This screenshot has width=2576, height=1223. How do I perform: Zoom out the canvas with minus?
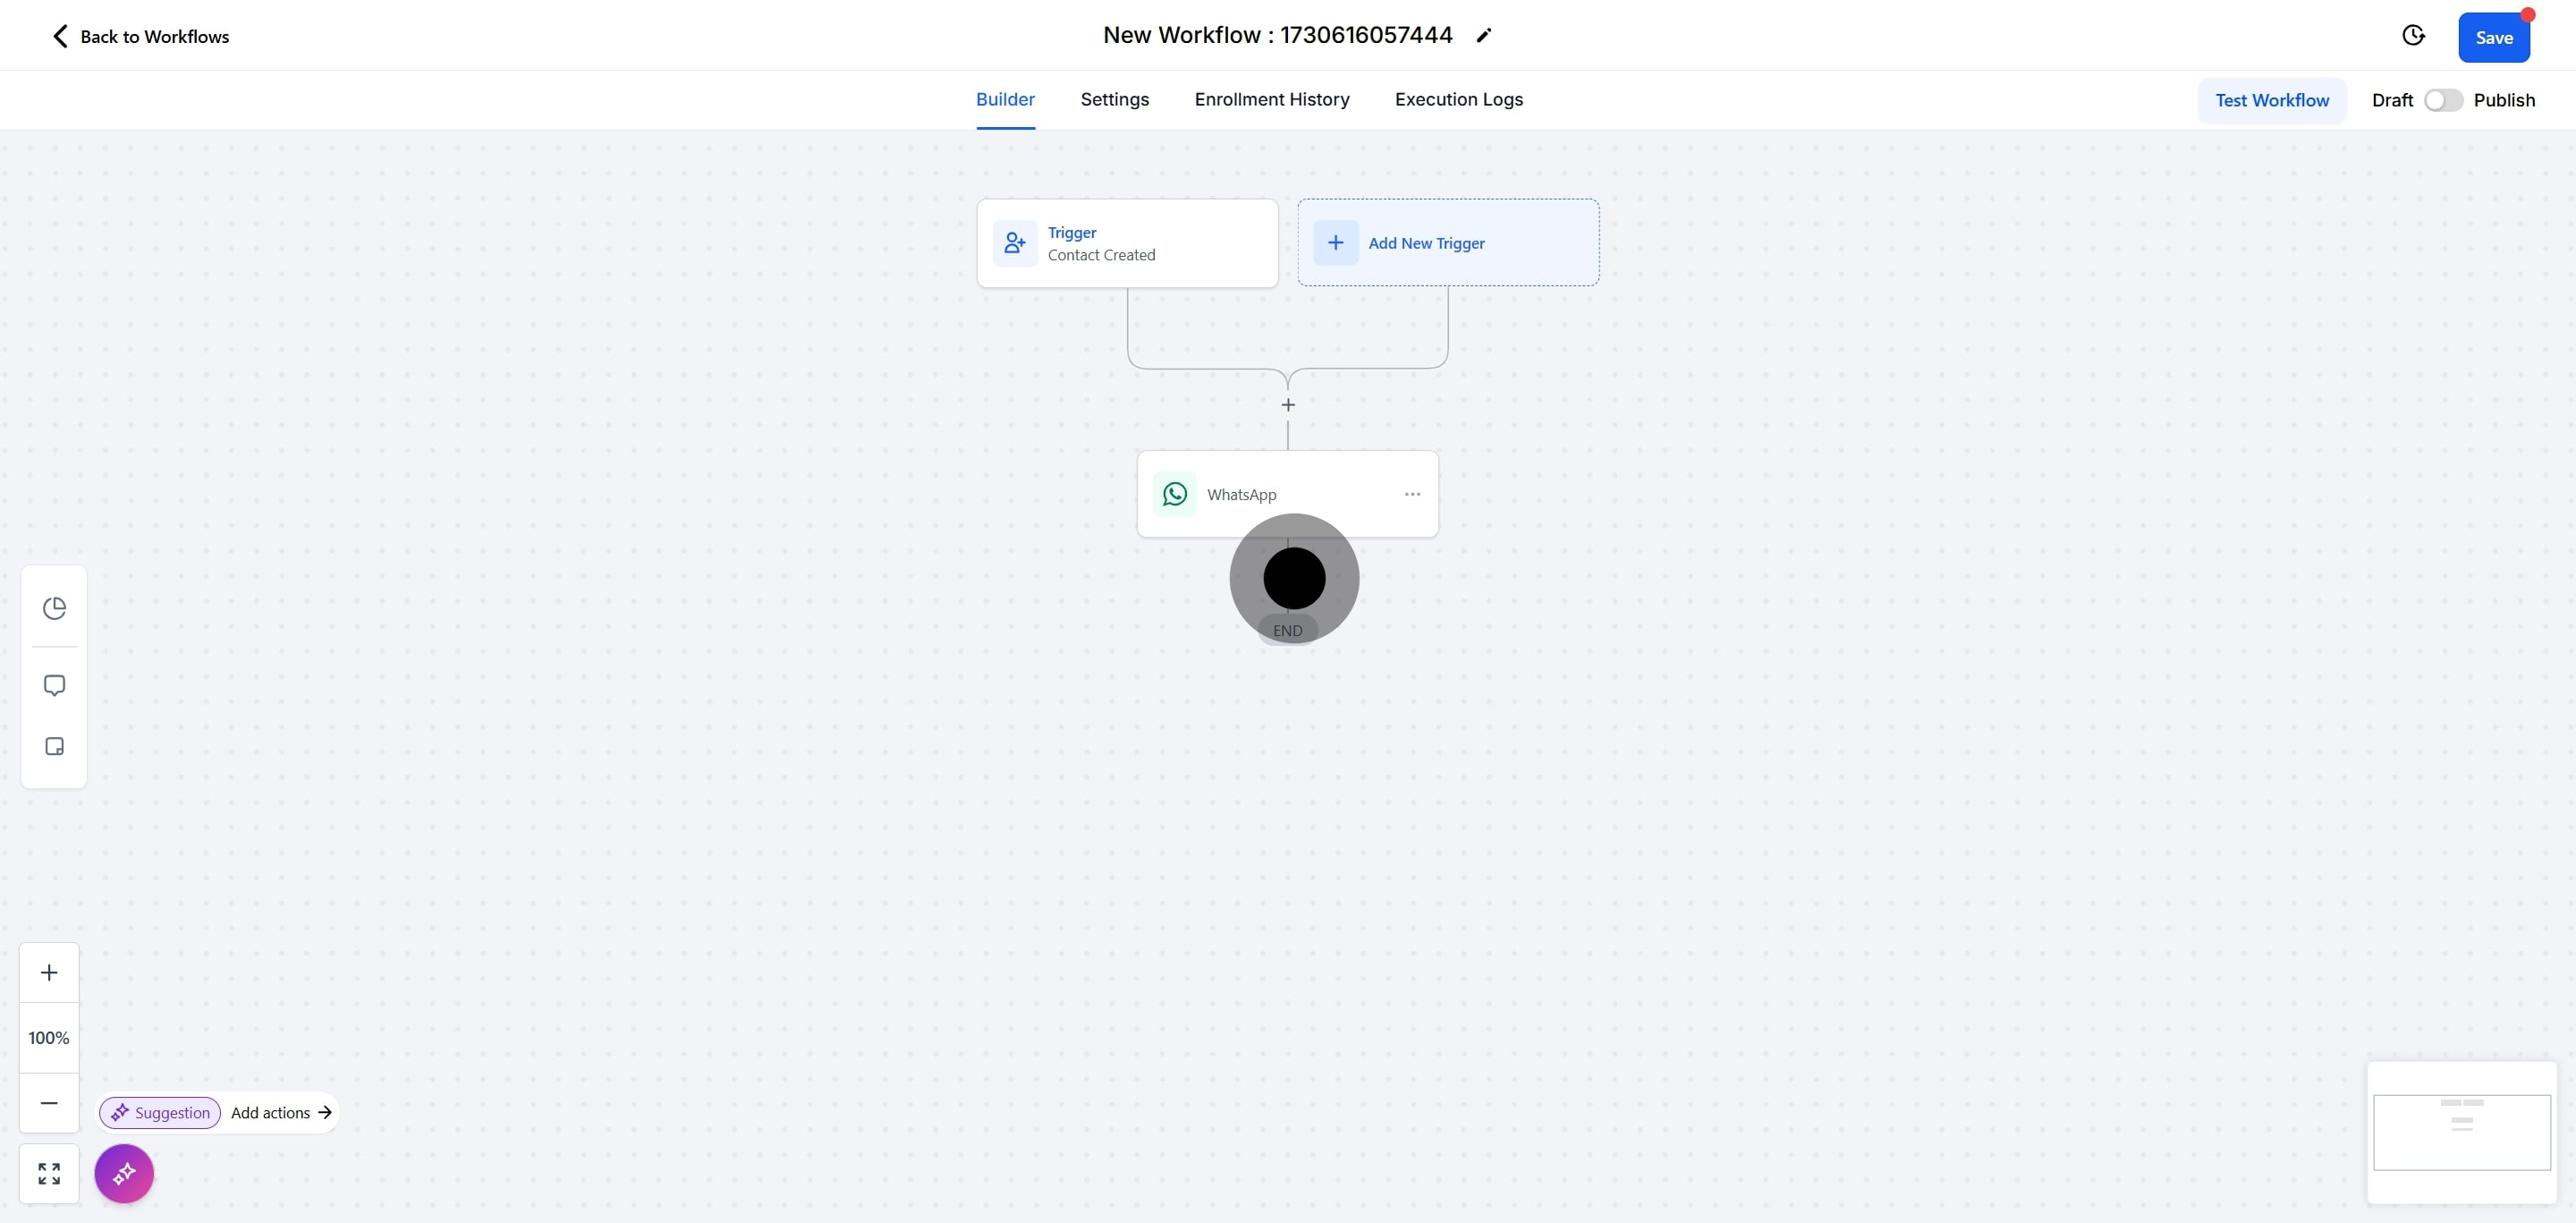pyautogui.click(x=49, y=1102)
